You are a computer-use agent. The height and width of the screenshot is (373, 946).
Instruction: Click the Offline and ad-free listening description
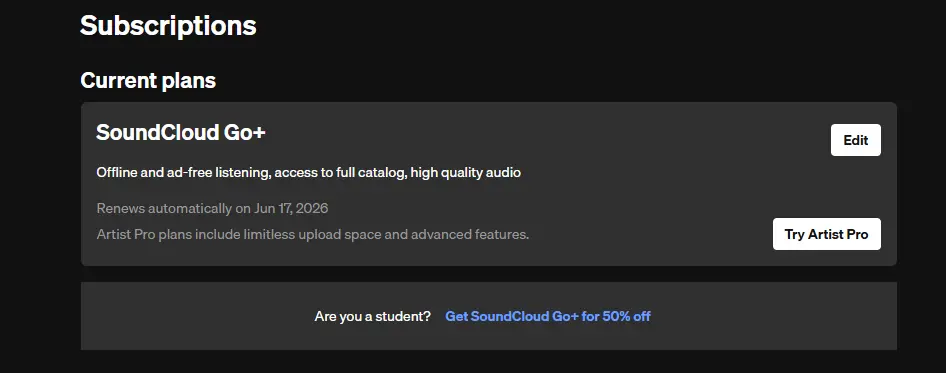point(308,173)
